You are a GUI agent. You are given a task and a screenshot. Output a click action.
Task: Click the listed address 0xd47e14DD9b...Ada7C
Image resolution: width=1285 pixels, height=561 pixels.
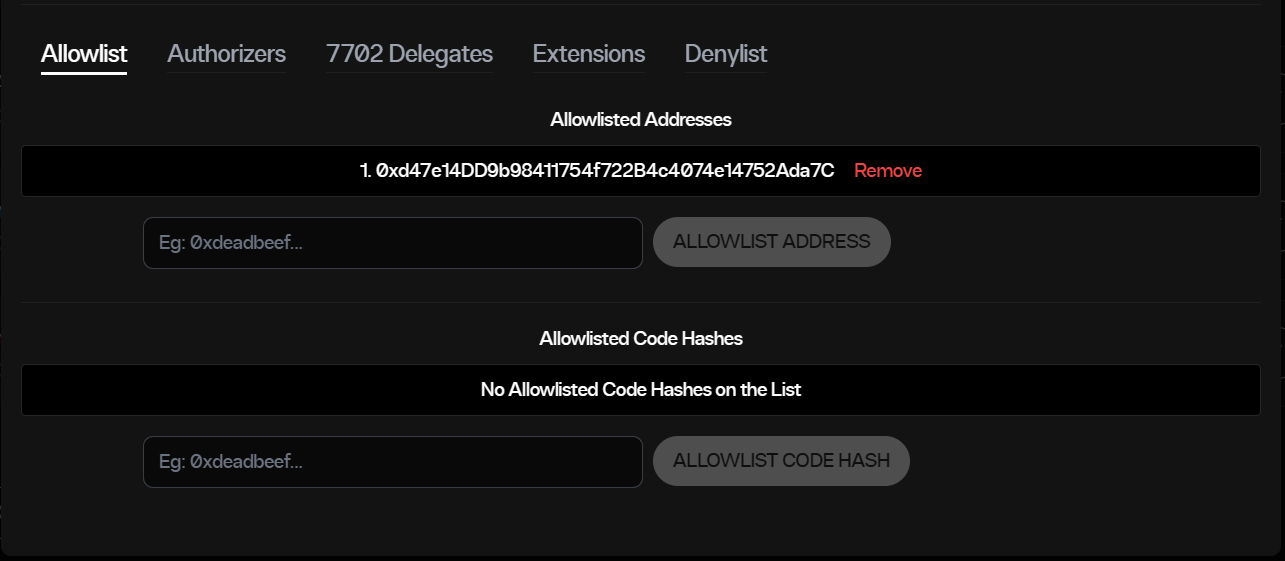coord(604,171)
